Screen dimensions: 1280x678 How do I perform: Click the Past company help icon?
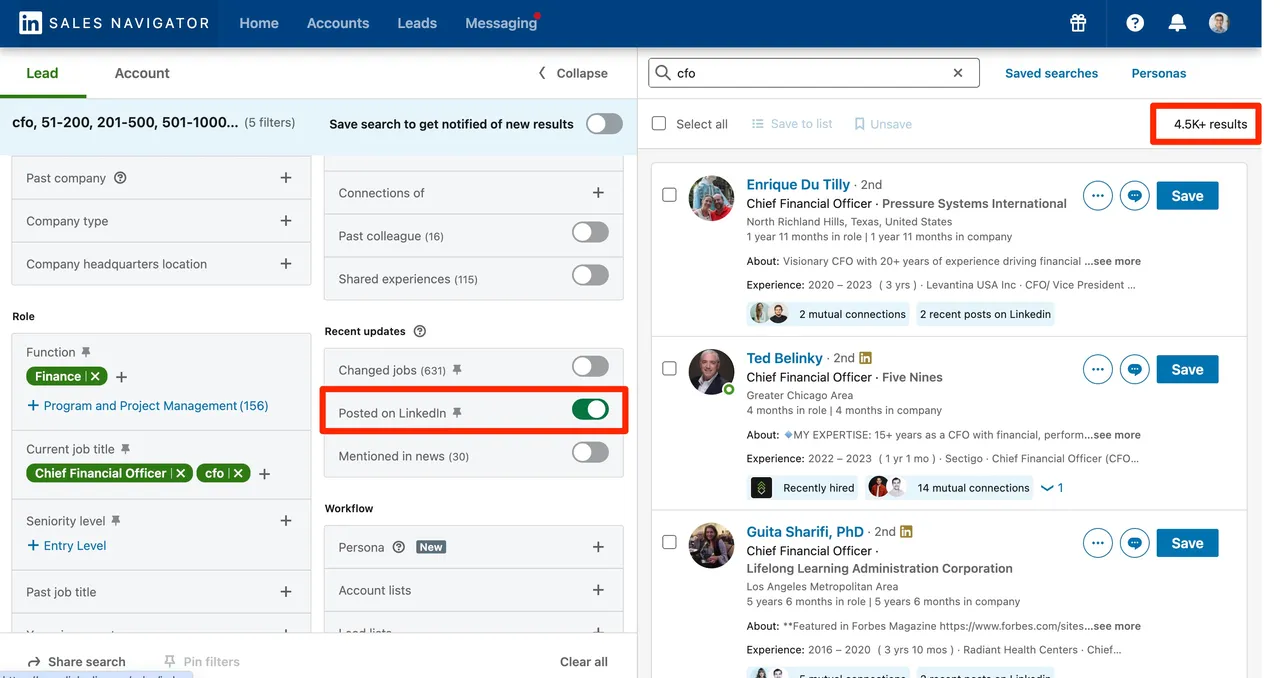point(120,178)
